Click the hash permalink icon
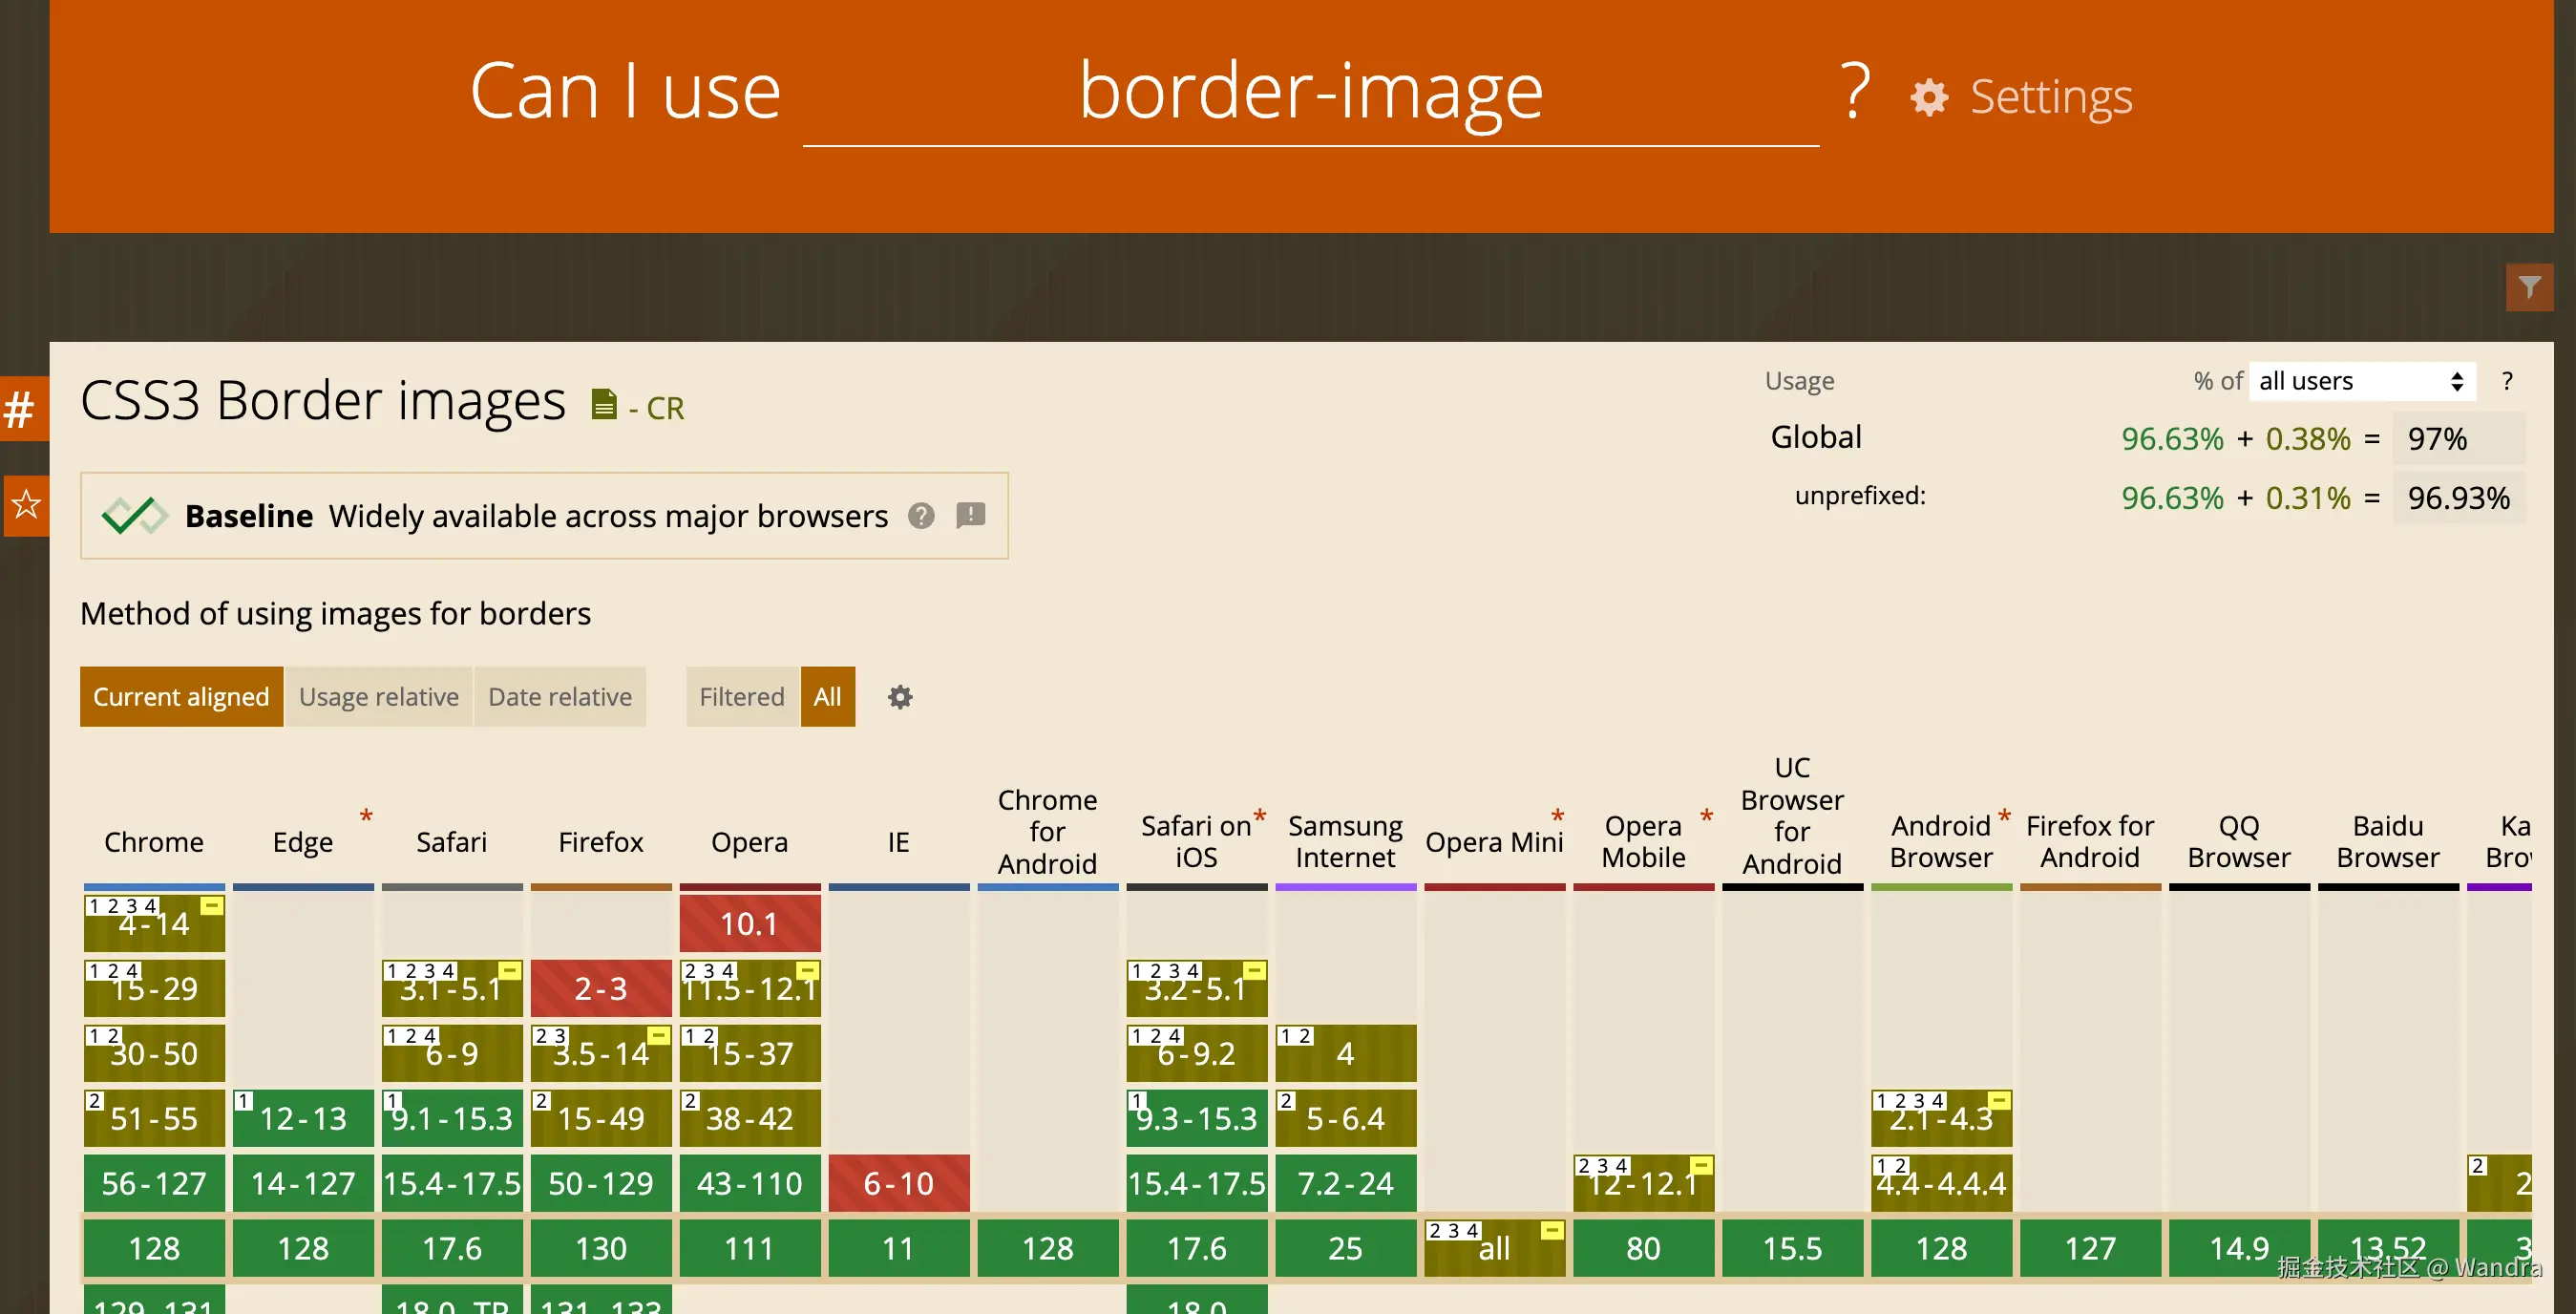The image size is (2576, 1314). tap(22, 409)
